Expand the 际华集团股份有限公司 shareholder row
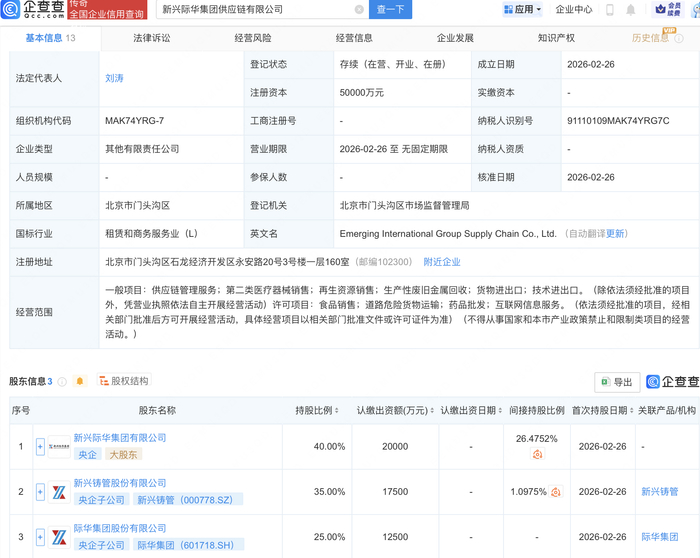Screen dimensions: 700x558 (x=39, y=537)
